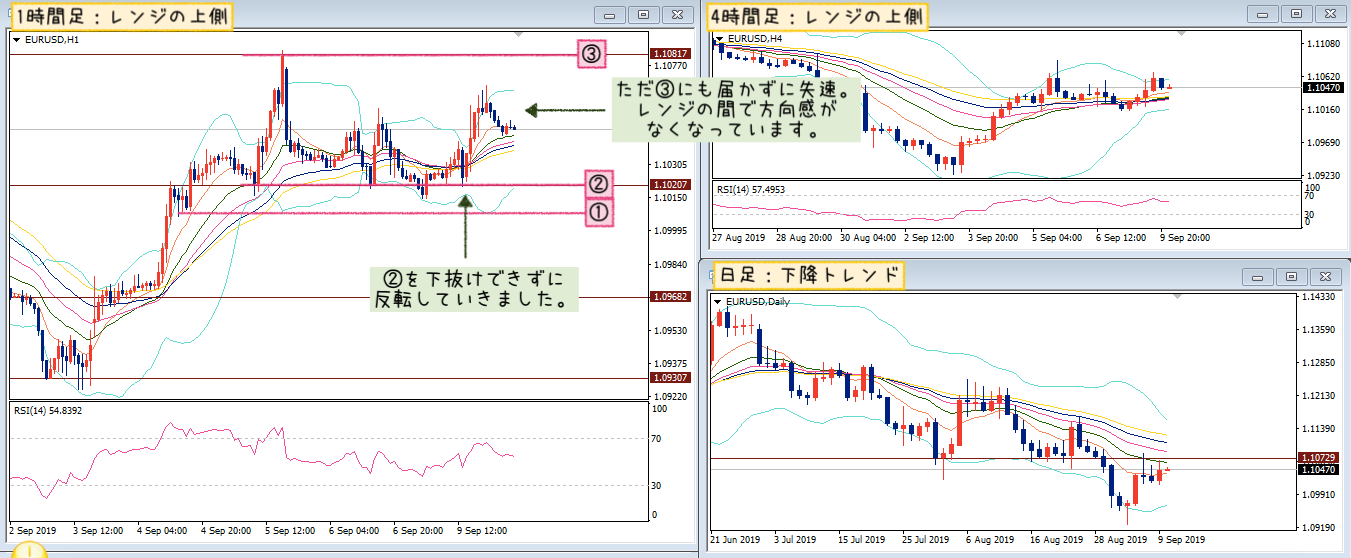
Task: Click the 1.10817 price label on H1 chart
Action: click(x=668, y=54)
